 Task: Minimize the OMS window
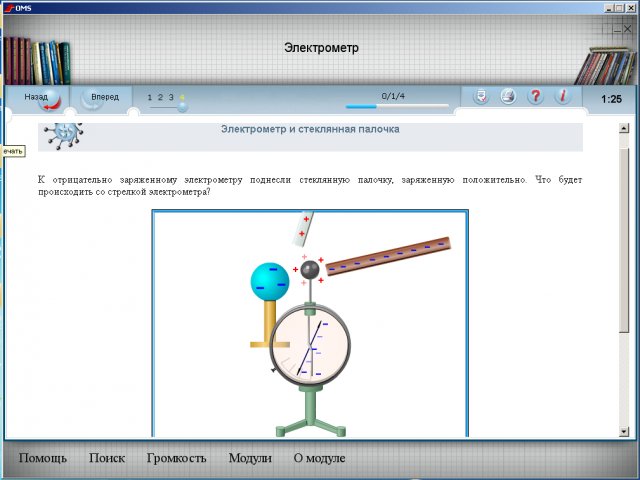608,8
